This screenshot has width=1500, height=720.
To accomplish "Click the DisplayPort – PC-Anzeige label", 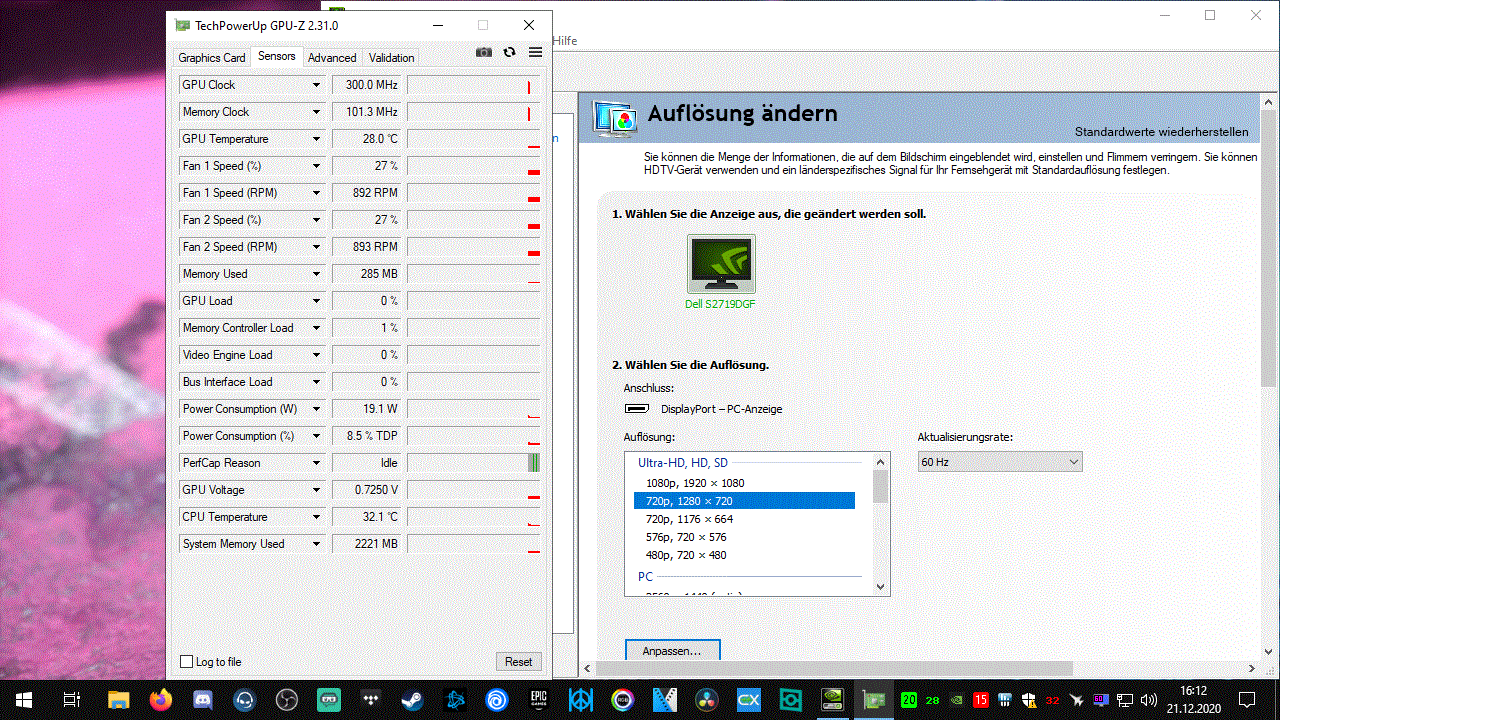I will coord(721,409).
